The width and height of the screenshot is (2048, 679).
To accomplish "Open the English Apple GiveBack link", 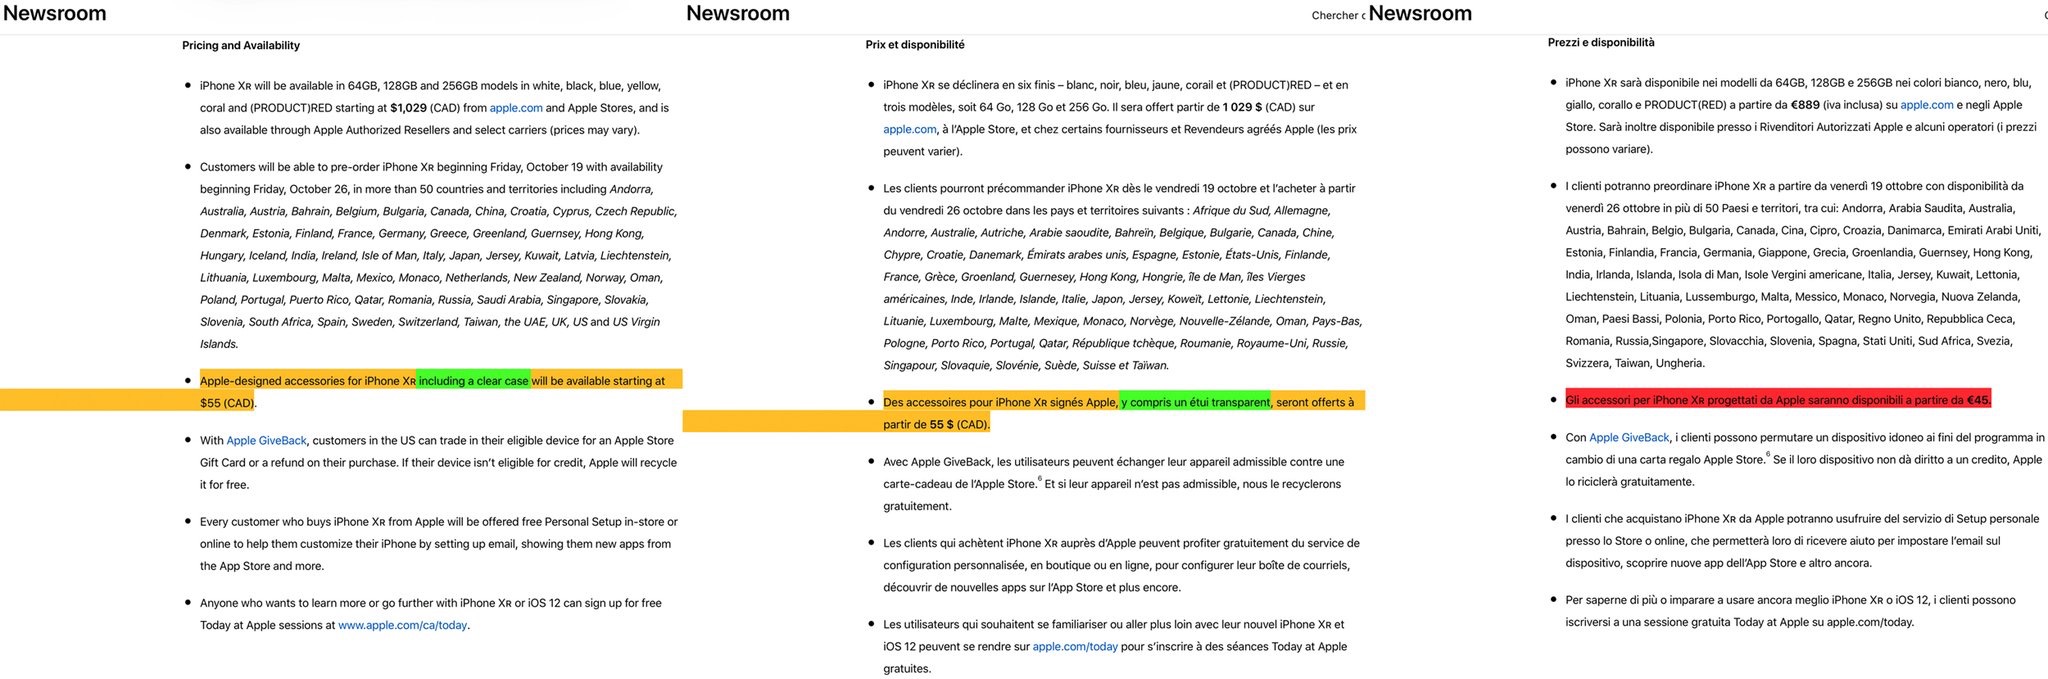I will tap(266, 440).
